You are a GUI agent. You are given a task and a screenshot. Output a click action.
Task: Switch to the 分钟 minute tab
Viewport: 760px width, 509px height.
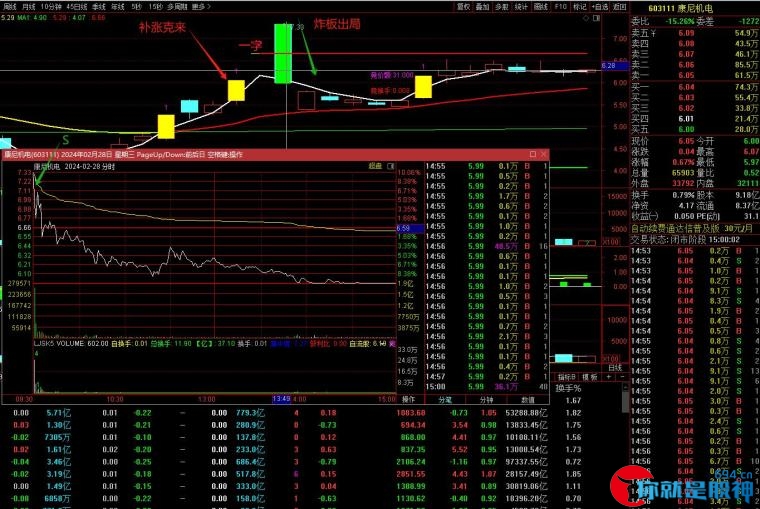click(x=486, y=399)
